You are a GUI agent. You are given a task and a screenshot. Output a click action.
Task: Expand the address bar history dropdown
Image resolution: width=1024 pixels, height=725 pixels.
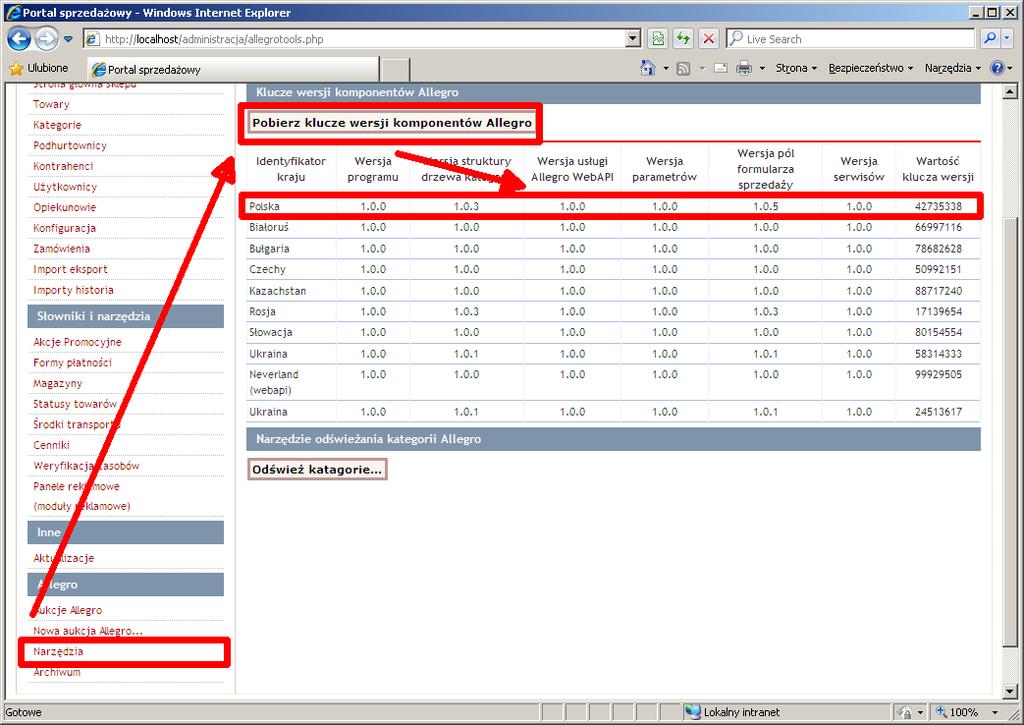[633, 39]
